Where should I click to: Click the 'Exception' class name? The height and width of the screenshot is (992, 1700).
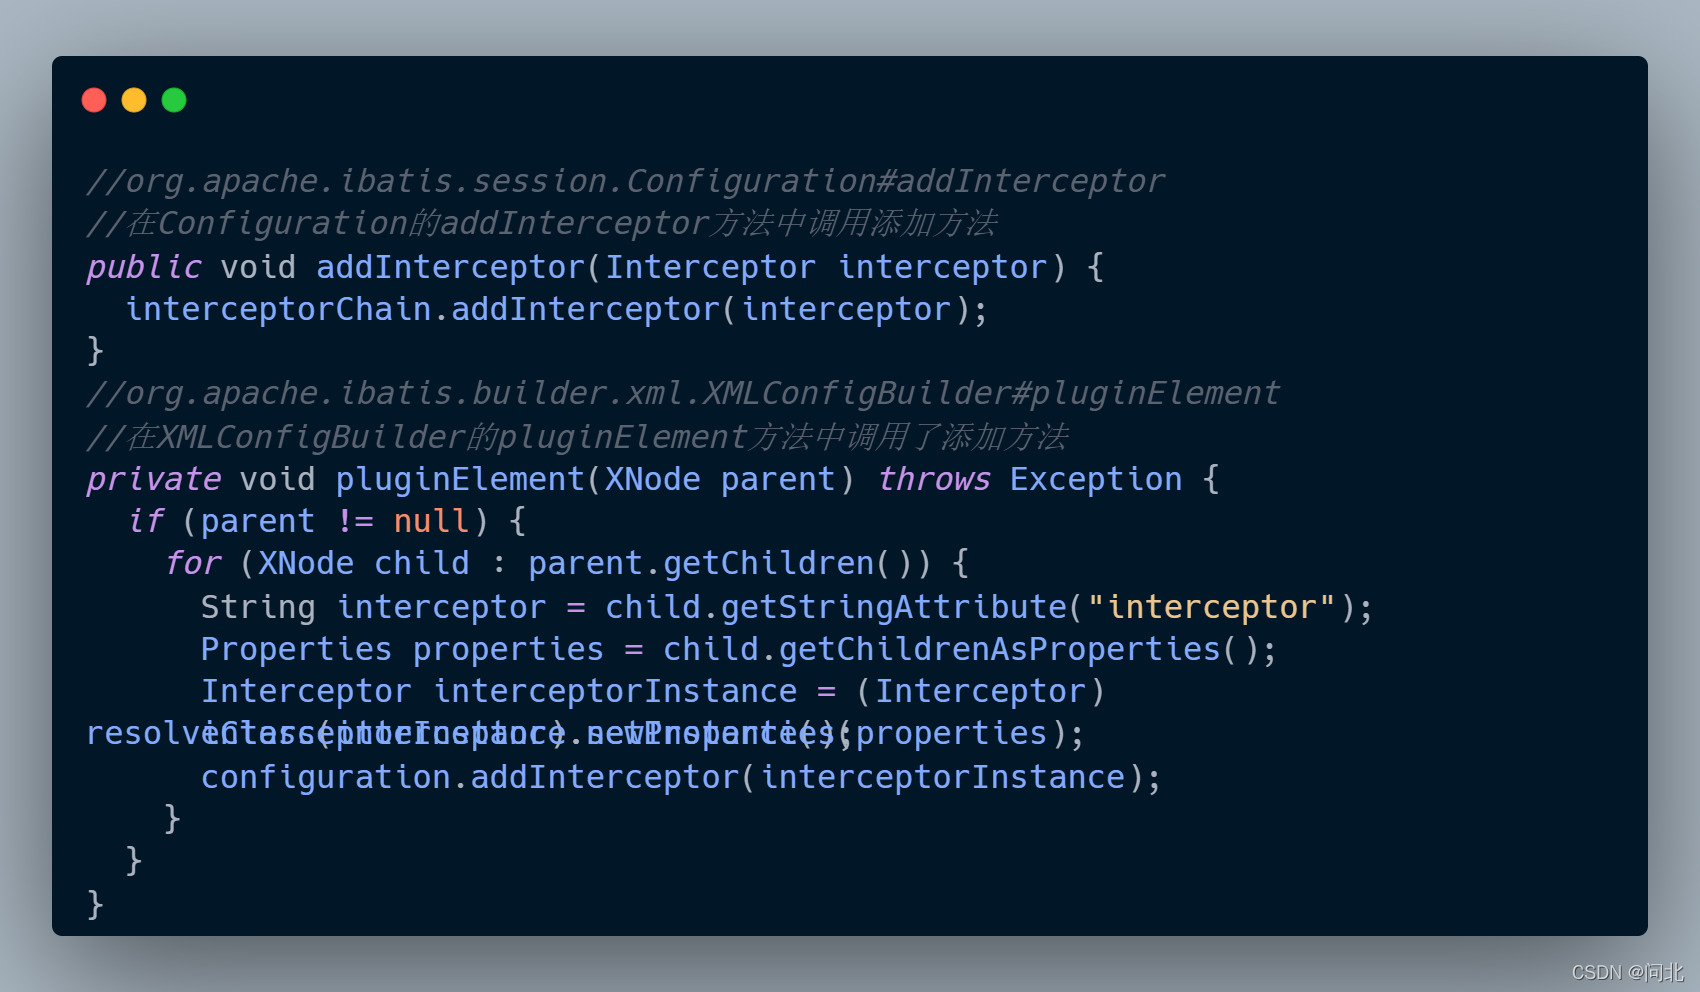[1095, 479]
